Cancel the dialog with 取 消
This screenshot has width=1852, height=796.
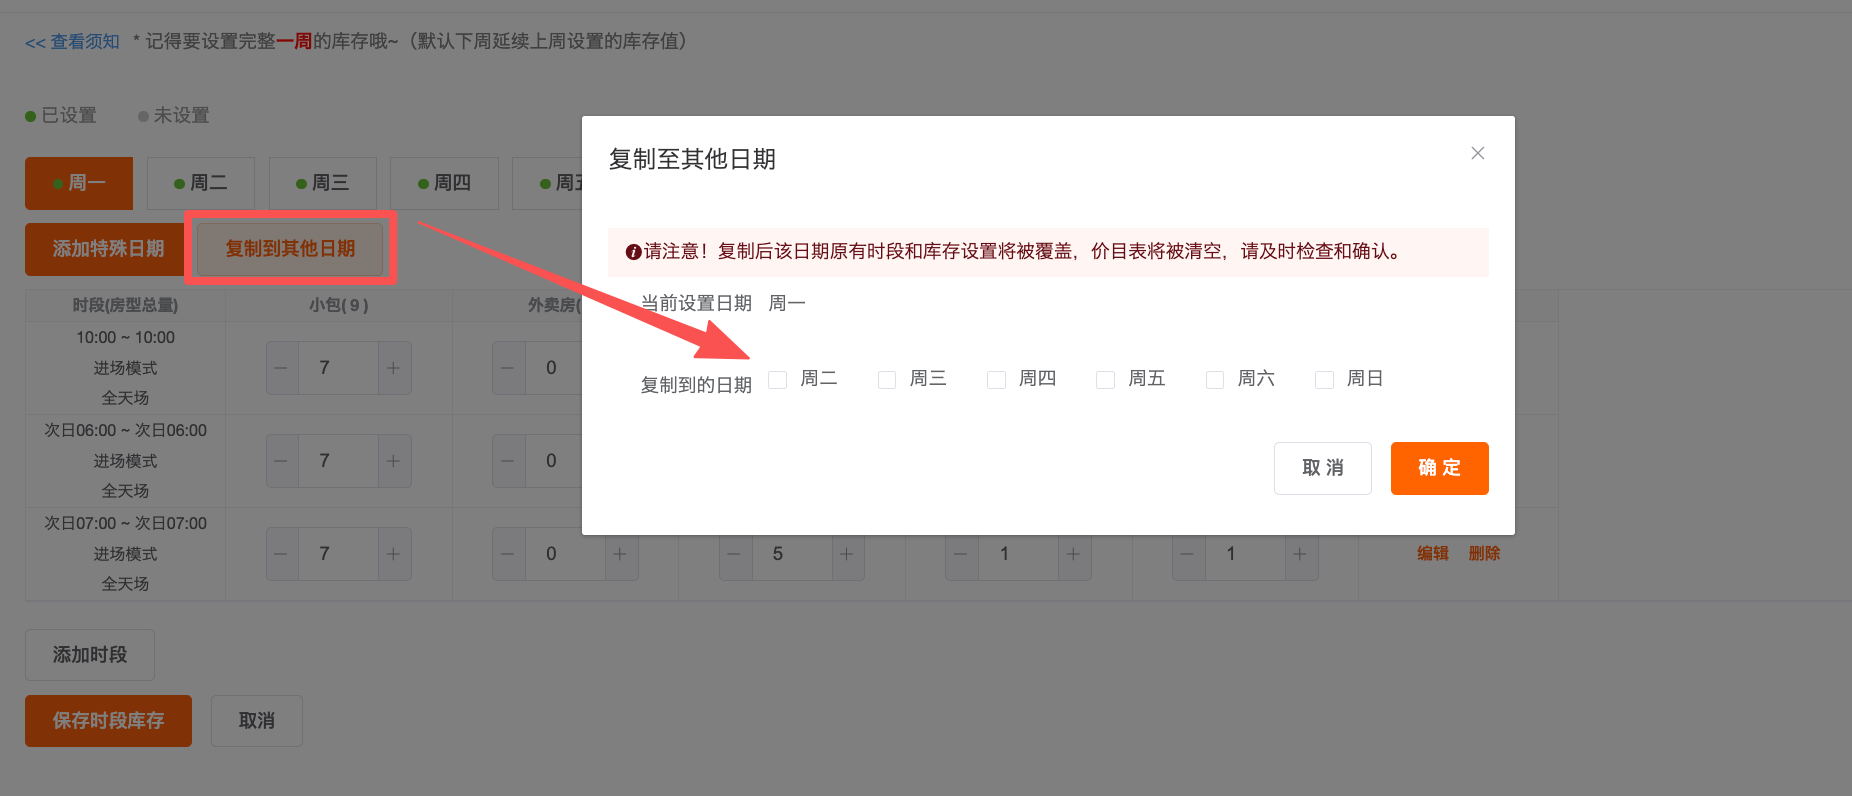pyautogui.click(x=1322, y=468)
